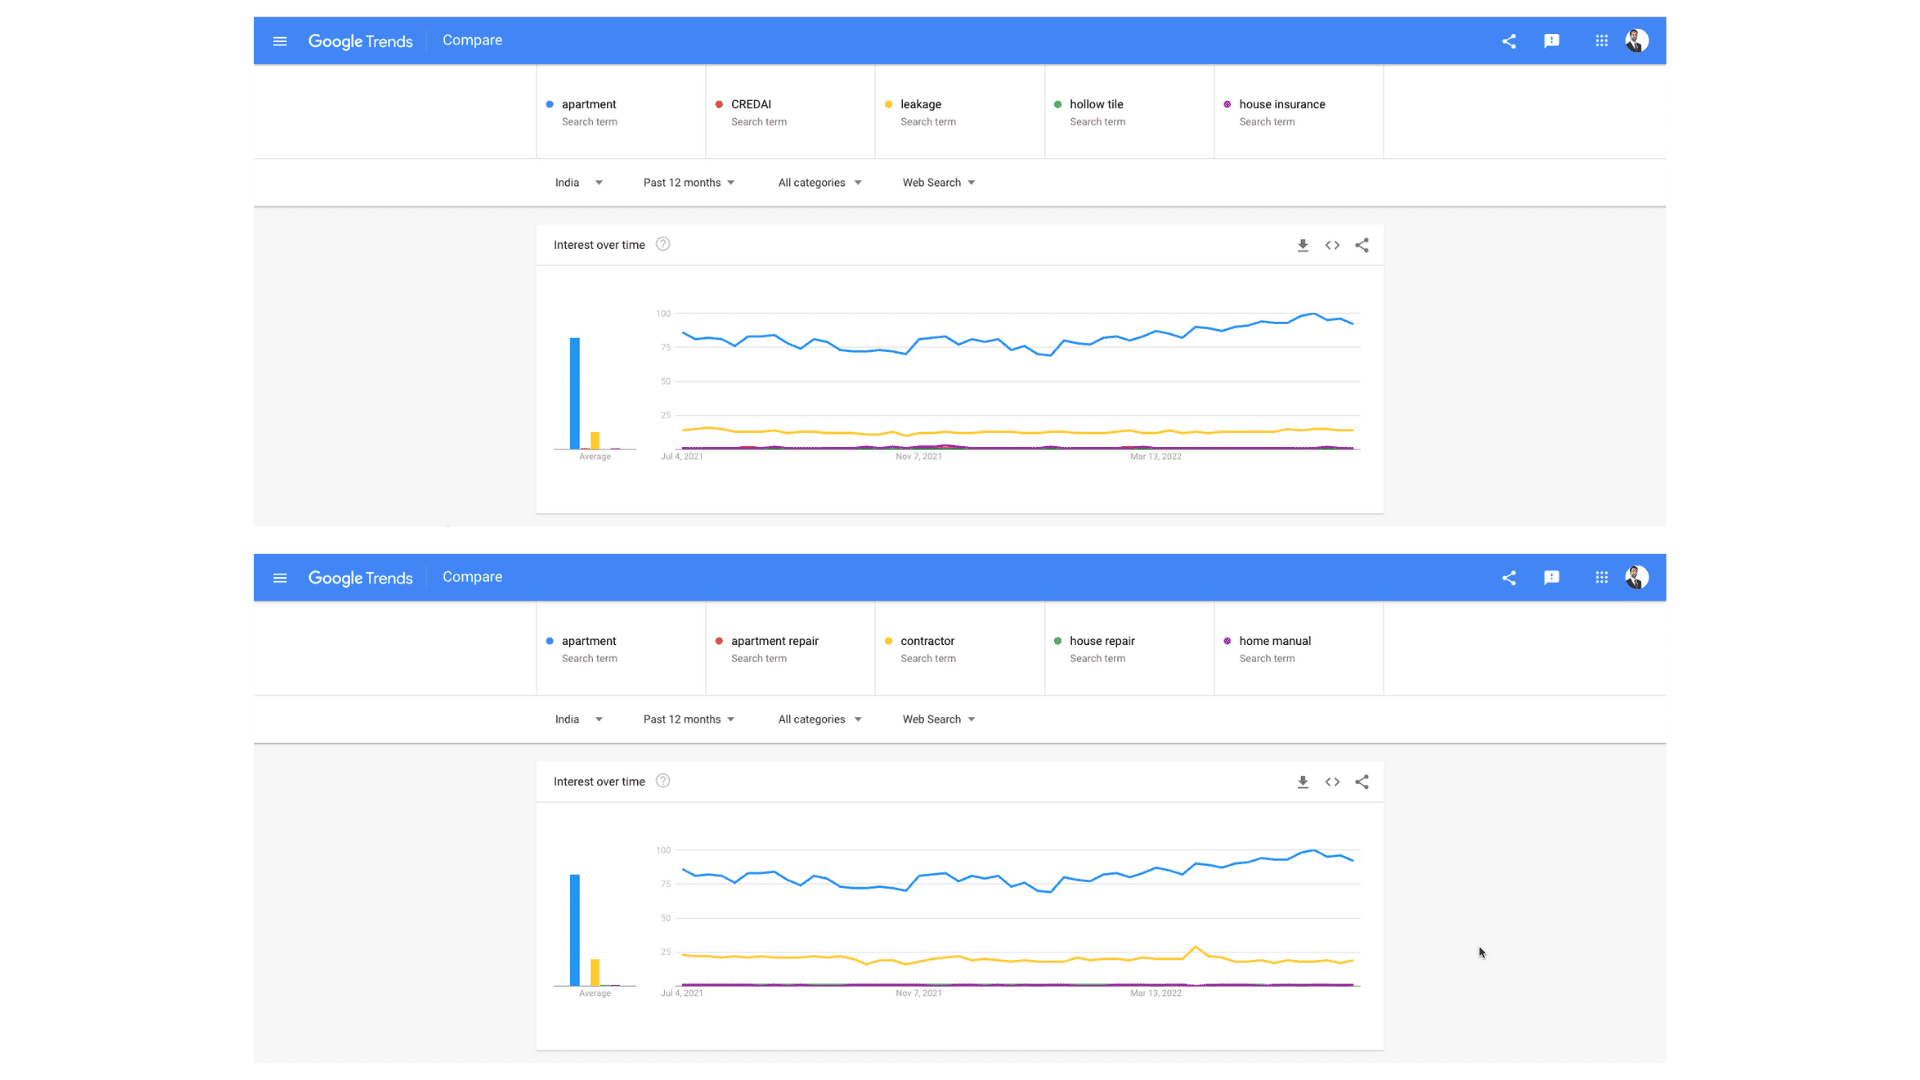Expand India region dropdown in top panel
The image size is (1920, 1080).
579,183
